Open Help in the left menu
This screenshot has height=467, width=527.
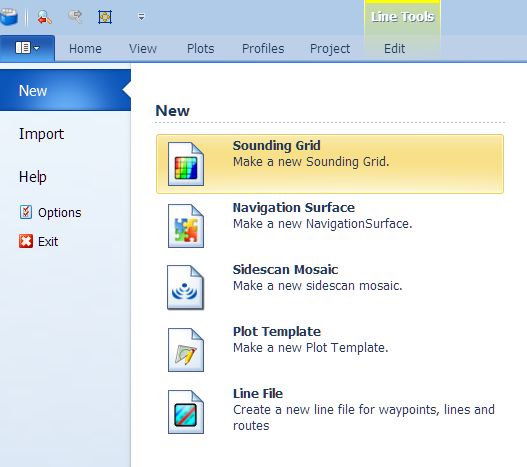(33, 177)
